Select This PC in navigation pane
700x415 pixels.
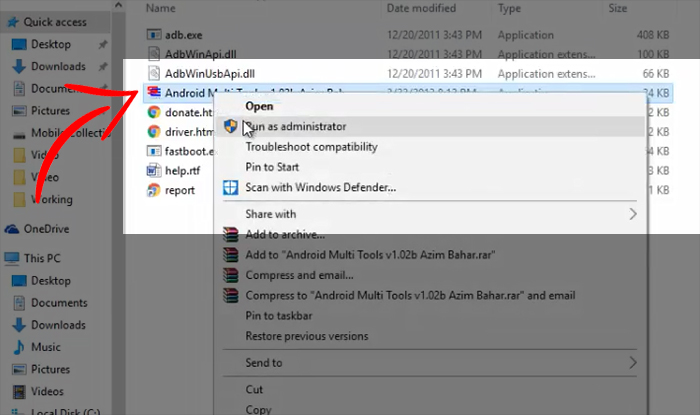42,258
